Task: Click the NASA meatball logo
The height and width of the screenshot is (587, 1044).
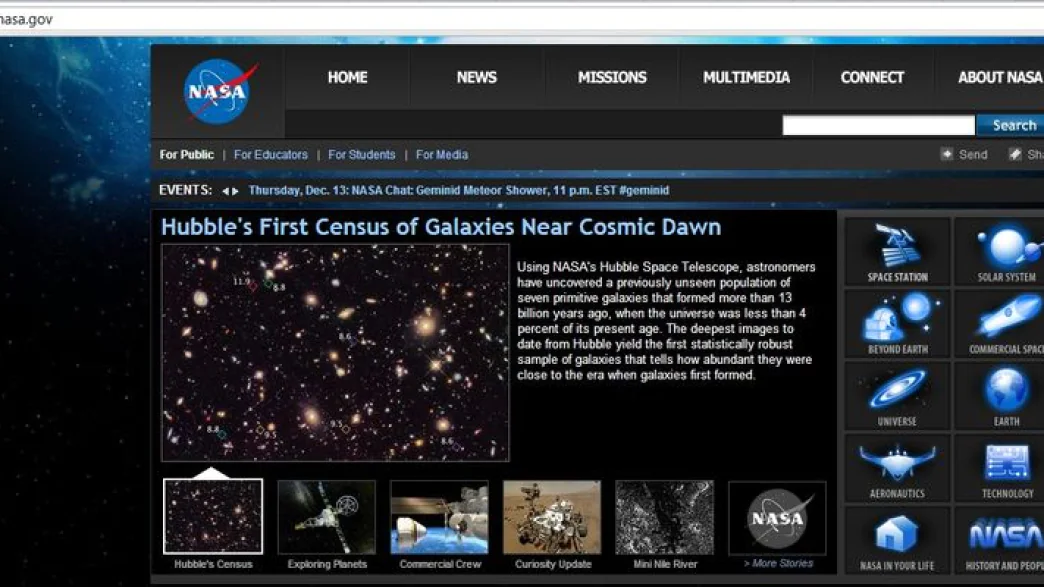Action: [220, 92]
